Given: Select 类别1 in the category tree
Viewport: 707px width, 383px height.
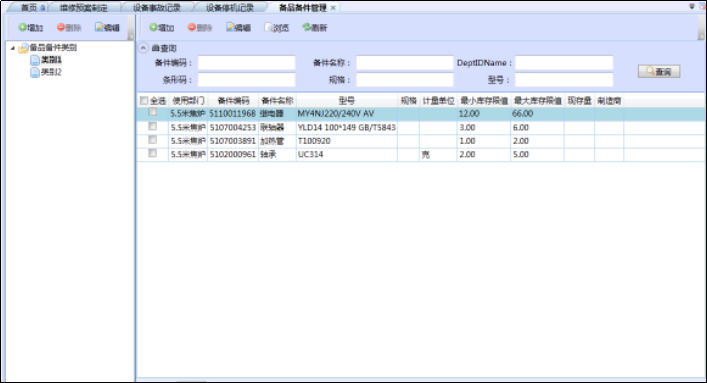Looking at the screenshot, I should [x=51, y=60].
